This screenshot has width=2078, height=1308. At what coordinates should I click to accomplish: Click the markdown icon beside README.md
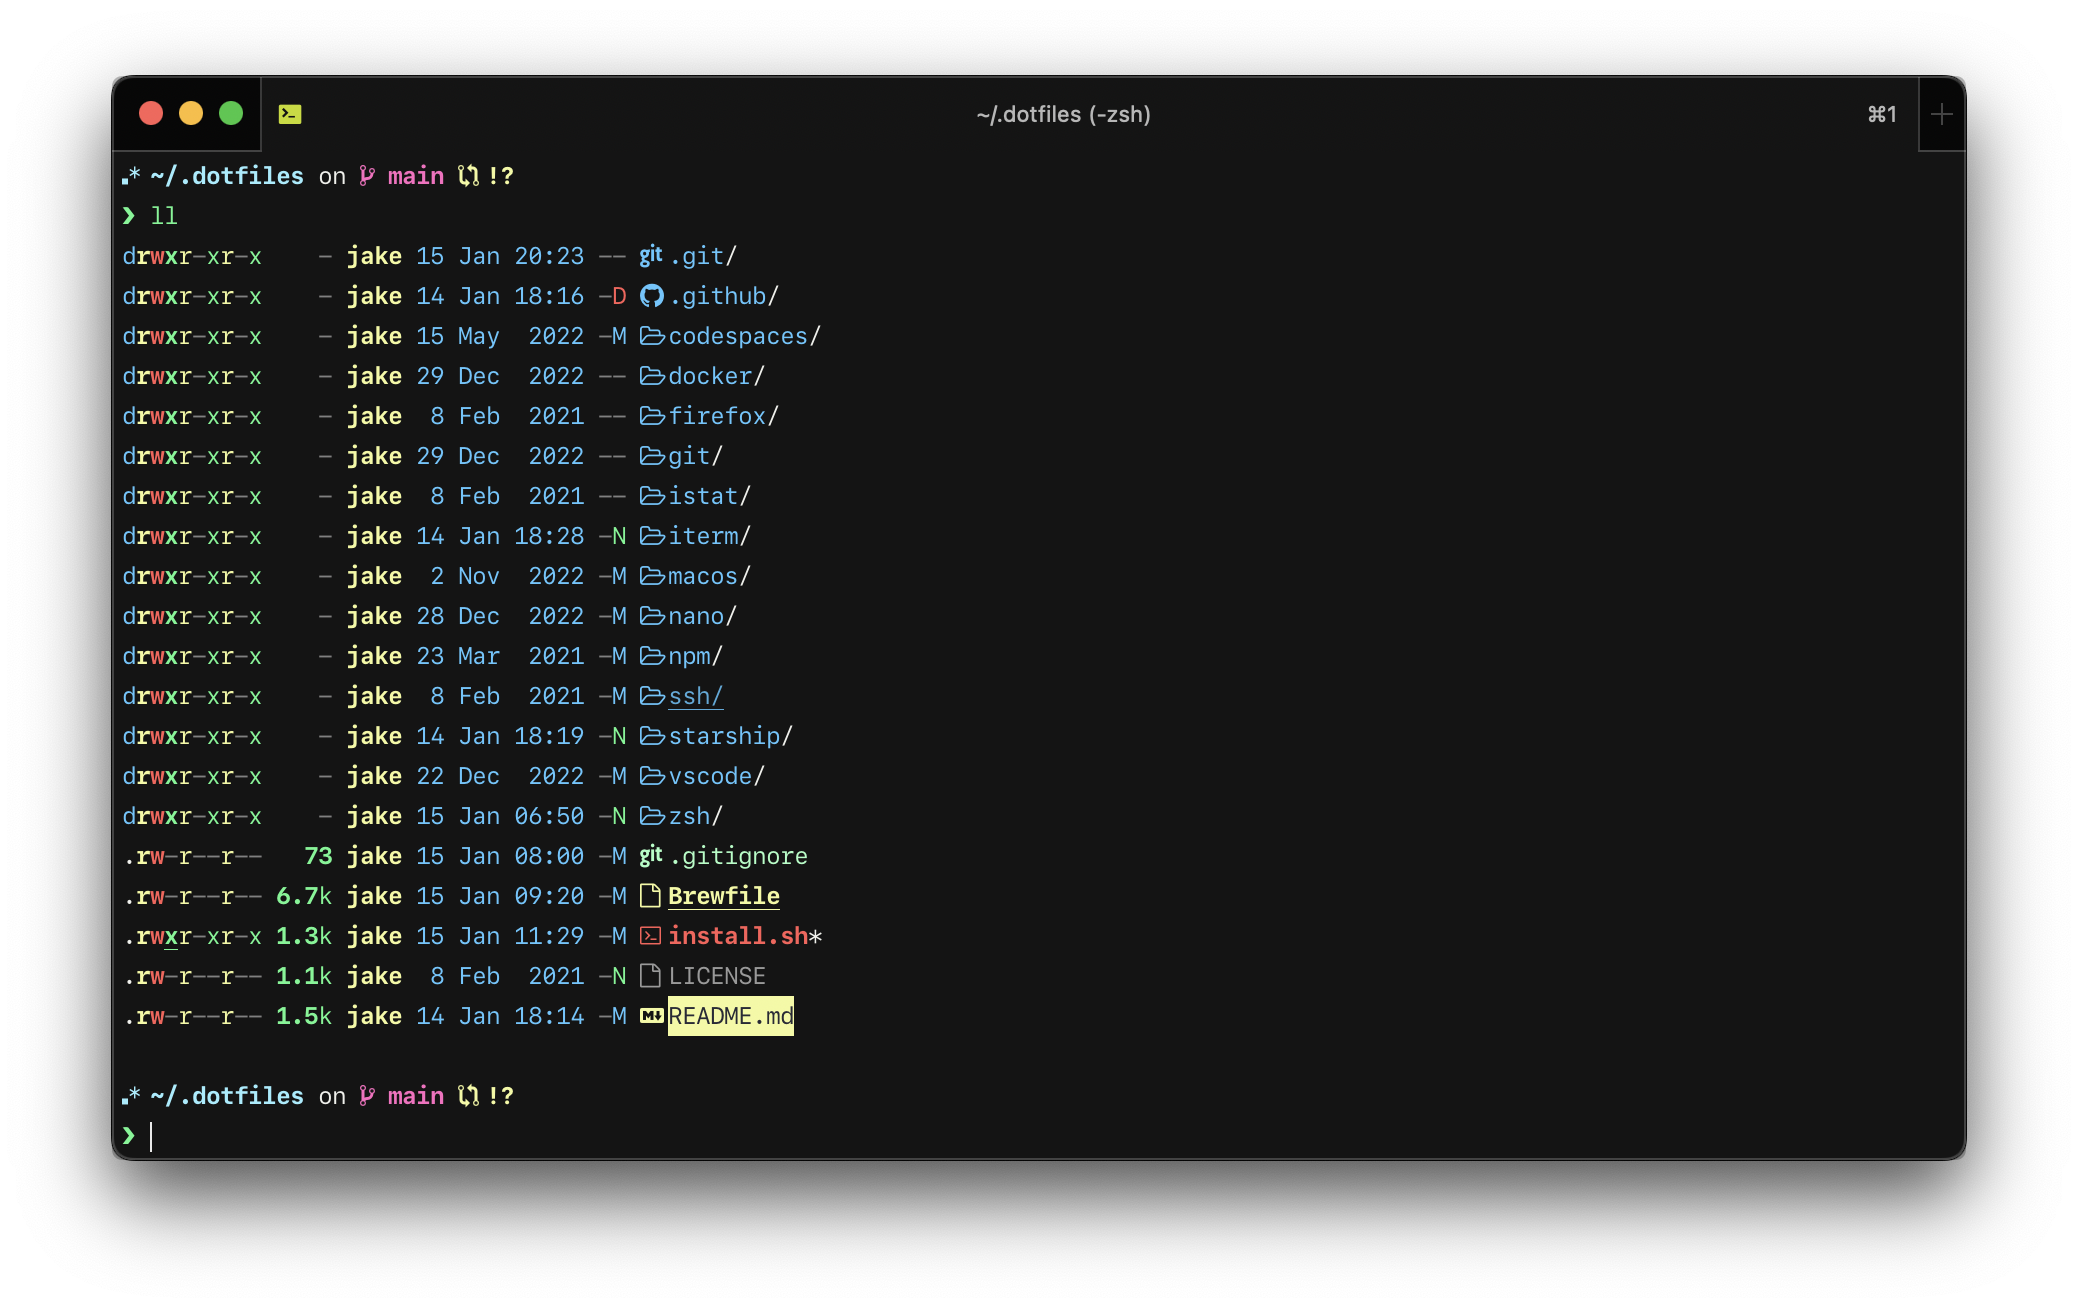651,1016
